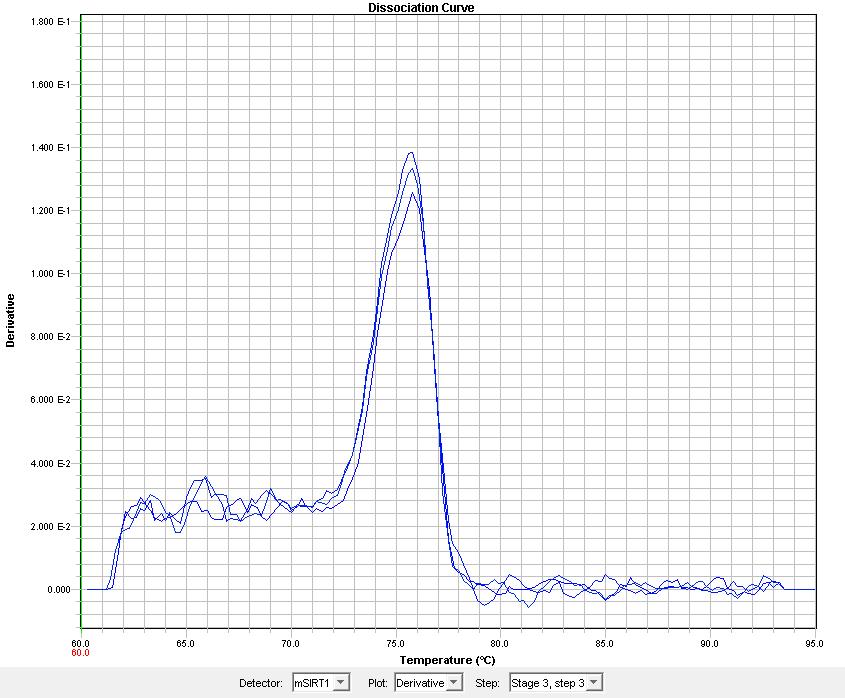
Task: Click the melt curve peak near 75.8 °C
Action: (x=412, y=153)
